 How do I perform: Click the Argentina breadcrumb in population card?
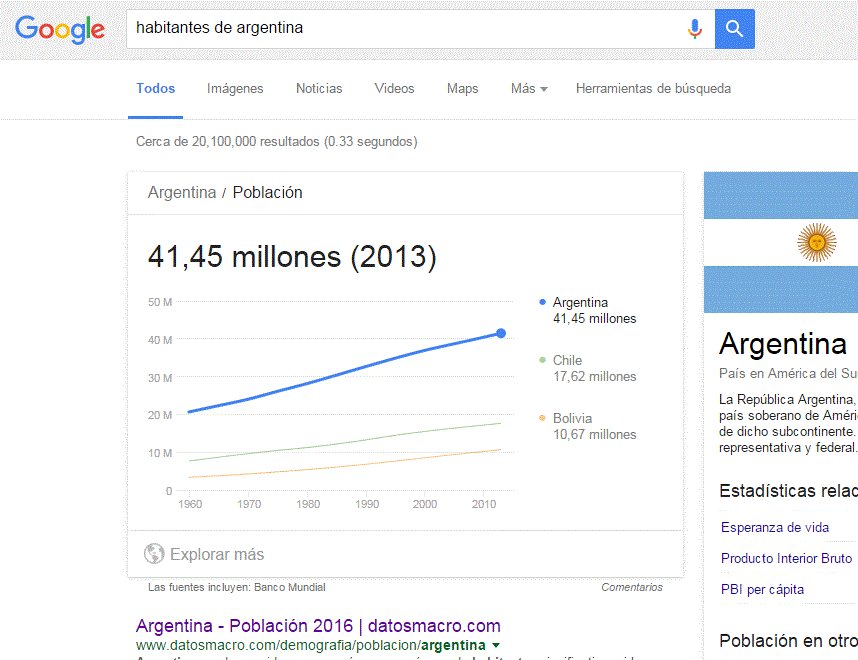pyautogui.click(x=182, y=193)
